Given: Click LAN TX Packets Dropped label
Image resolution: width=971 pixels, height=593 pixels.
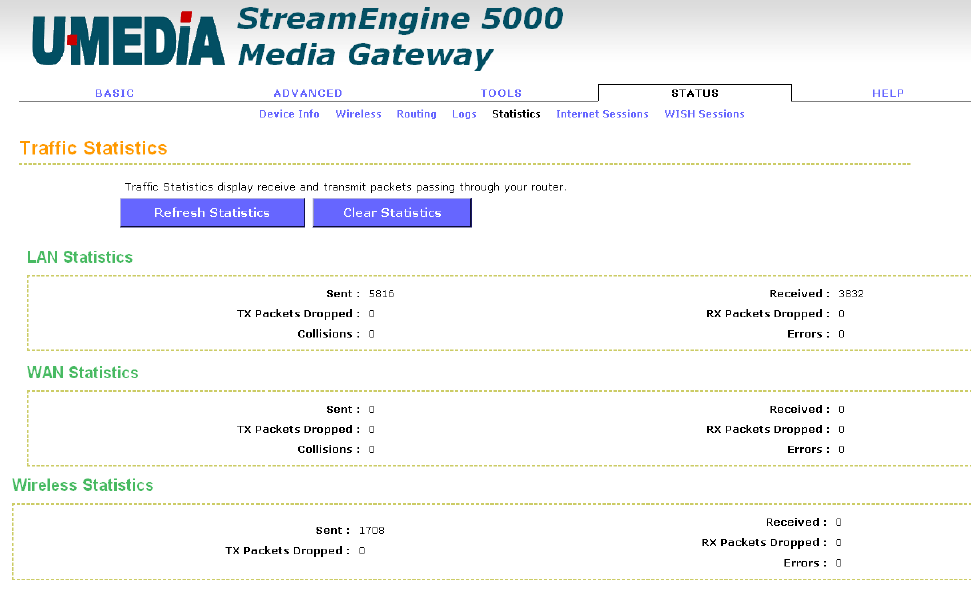Looking at the screenshot, I should [x=298, y=314].
